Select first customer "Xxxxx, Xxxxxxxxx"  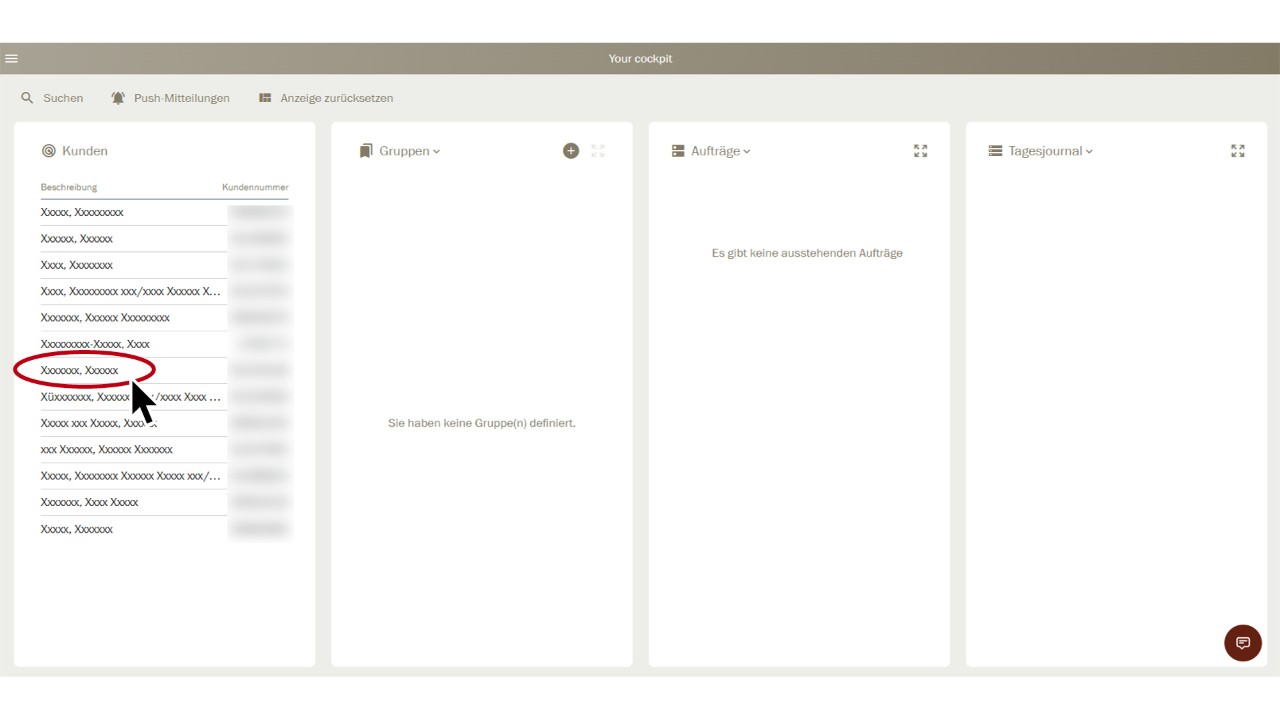click(82, 212)
